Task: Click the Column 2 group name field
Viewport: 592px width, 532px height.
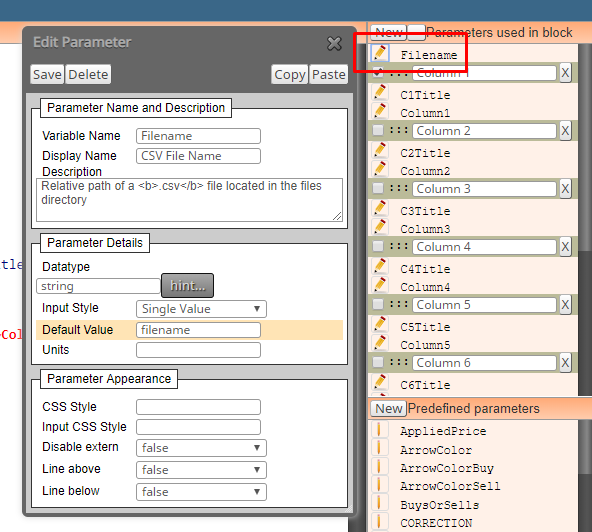Action: click(484, 131)
